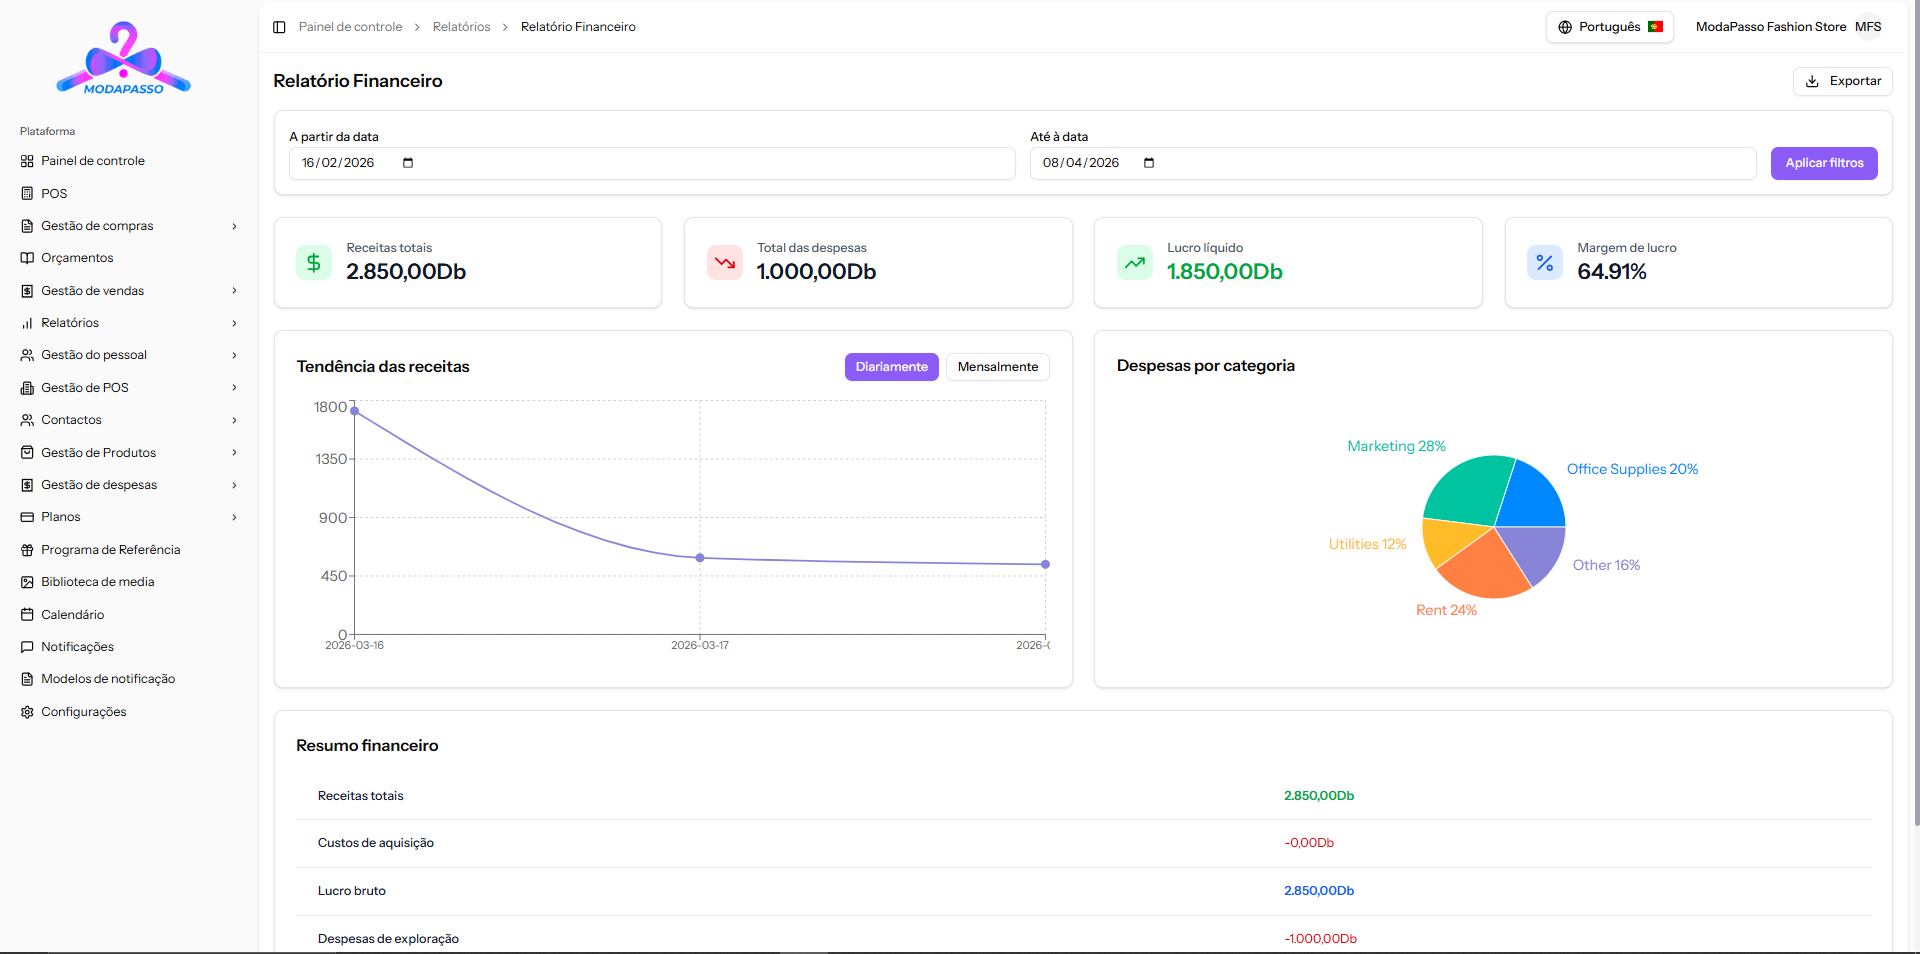Click the dollar sign revenue icon
This screenshot has height=954, width=1920.
coord(314,263)
